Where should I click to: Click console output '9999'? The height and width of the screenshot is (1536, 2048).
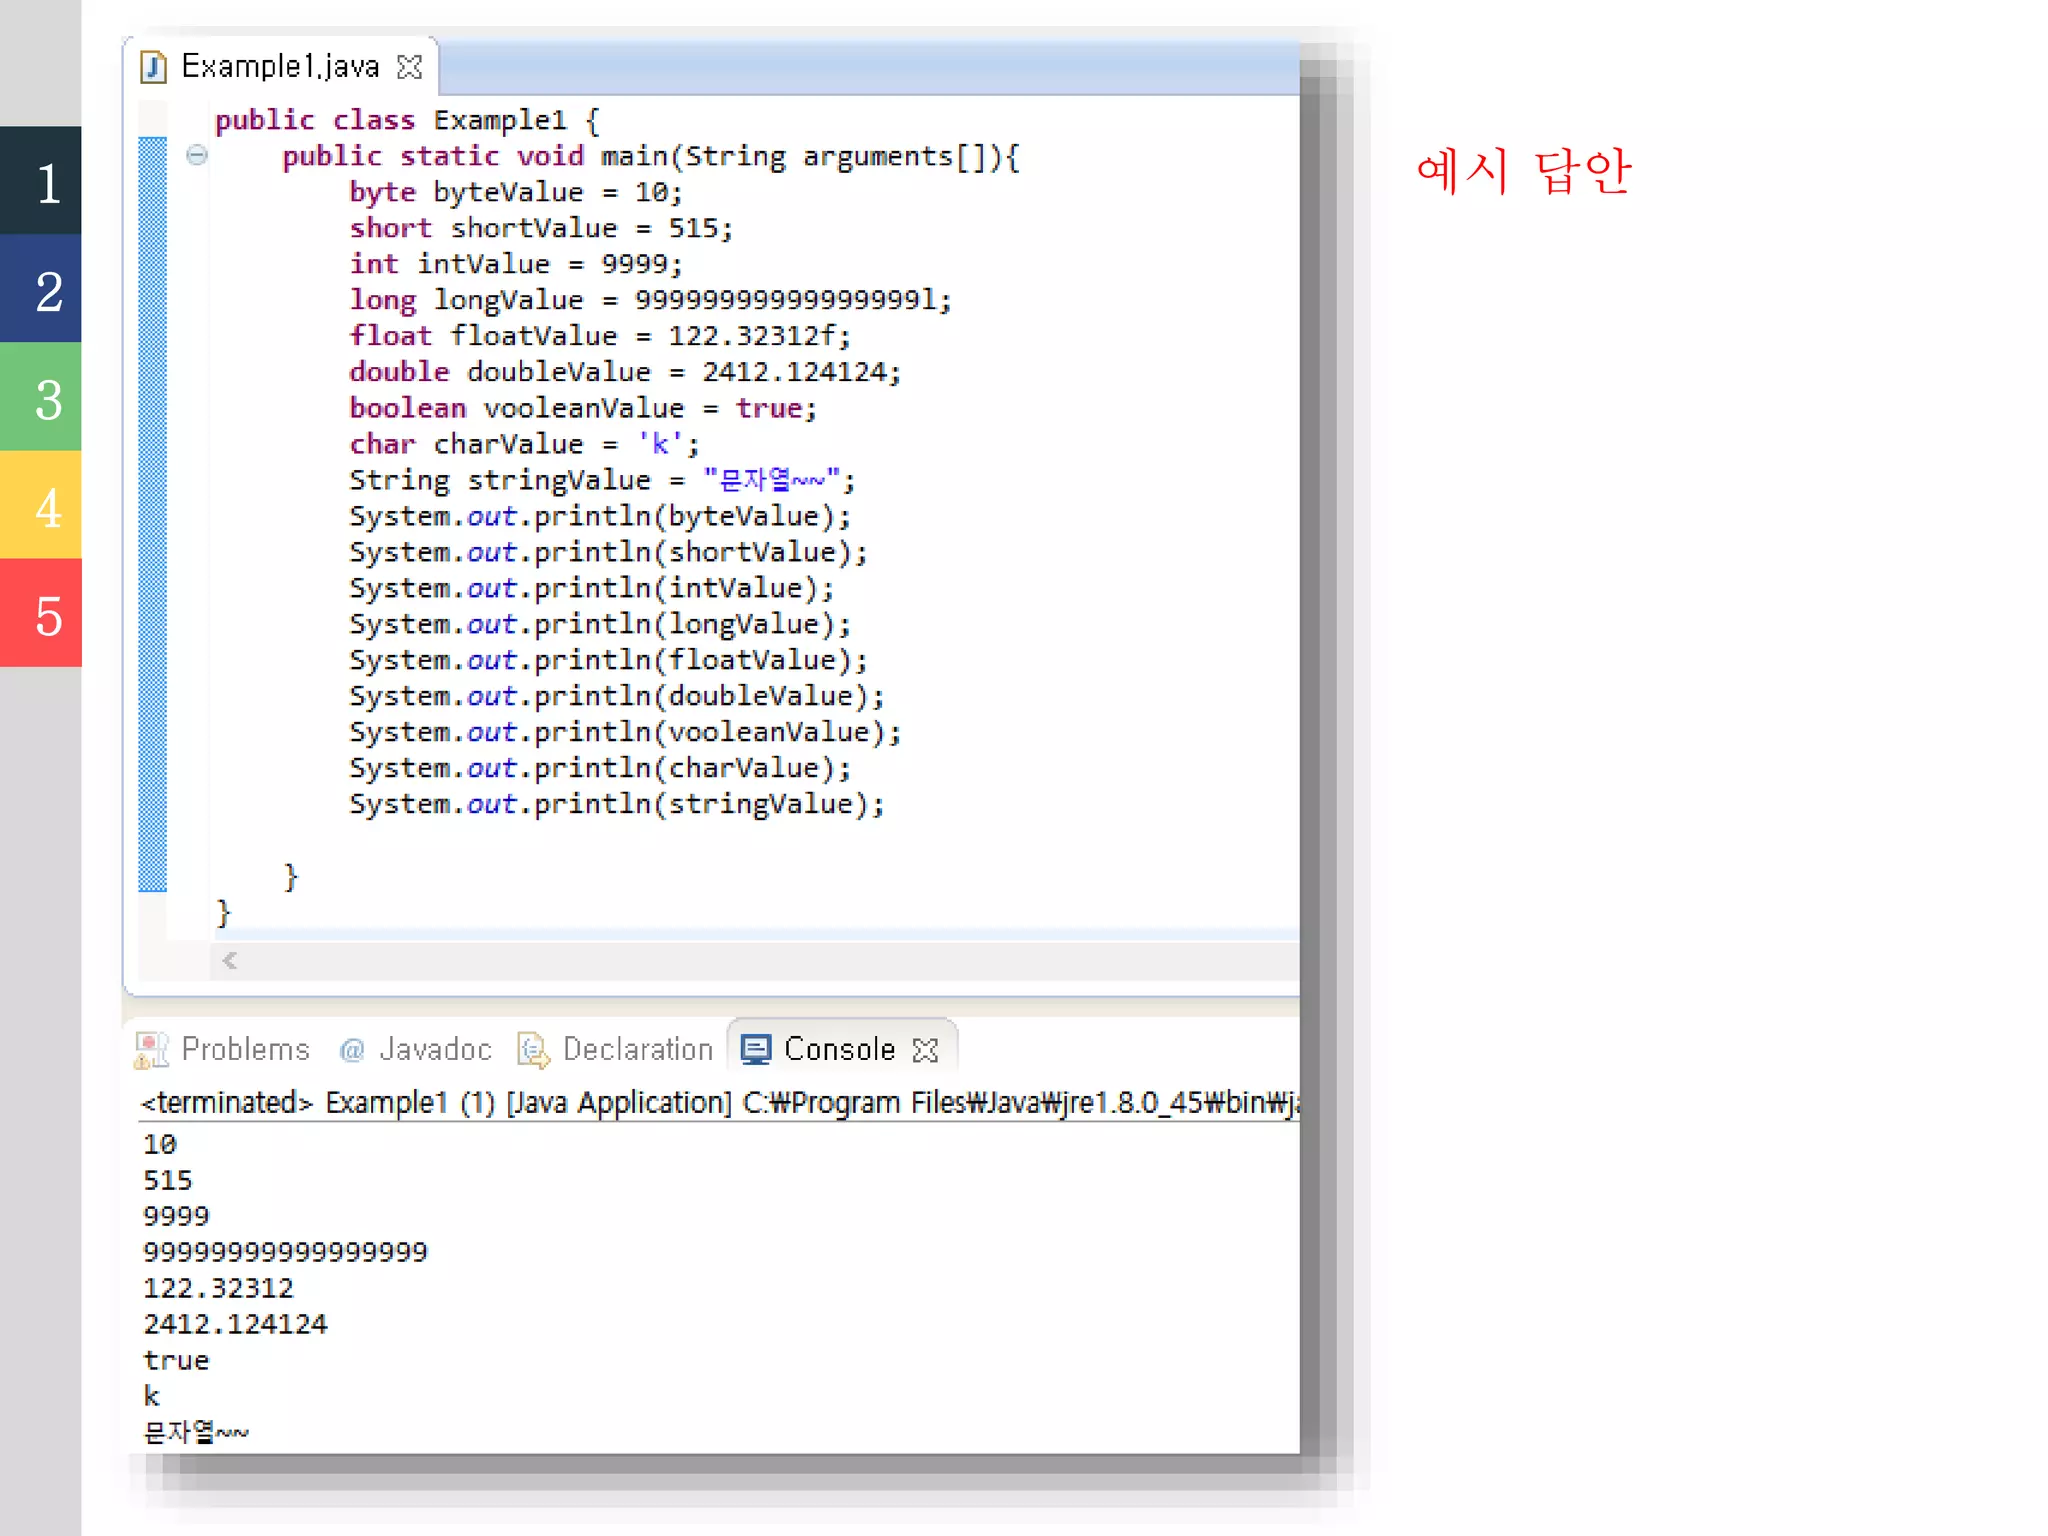click(x=176, y=1216)
